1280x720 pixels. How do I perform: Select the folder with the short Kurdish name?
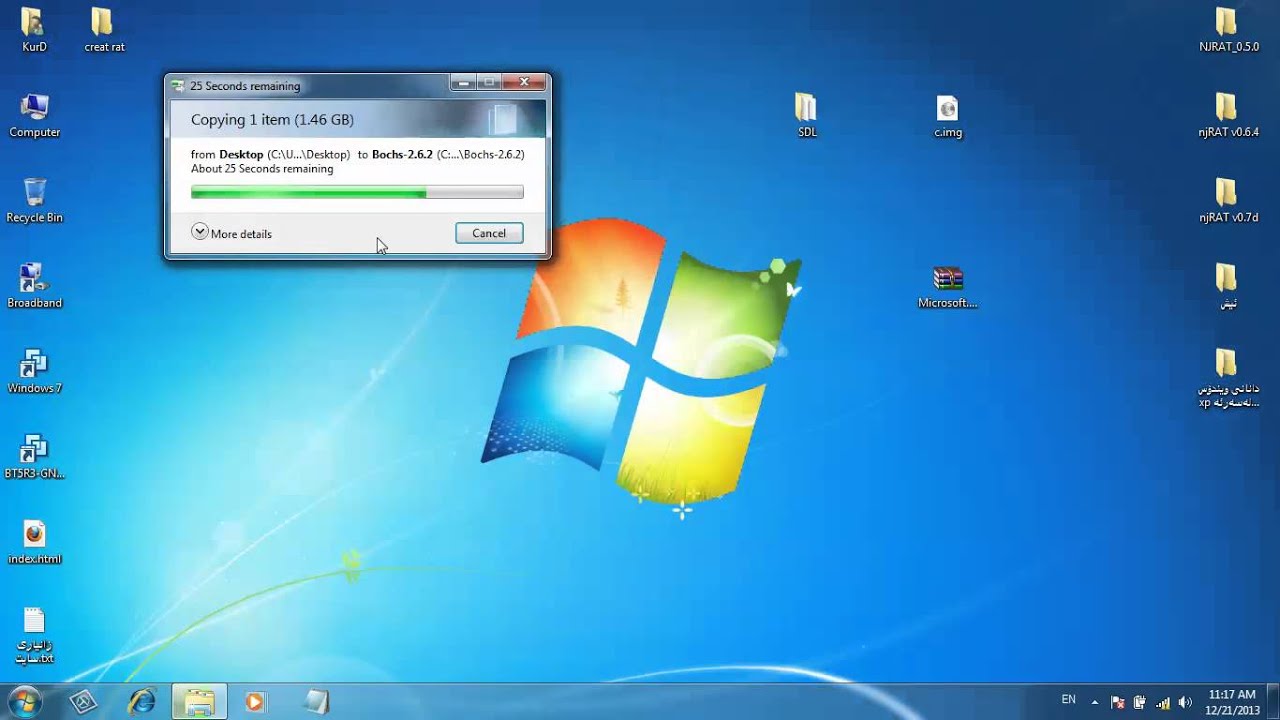(x=1227, y=287)
